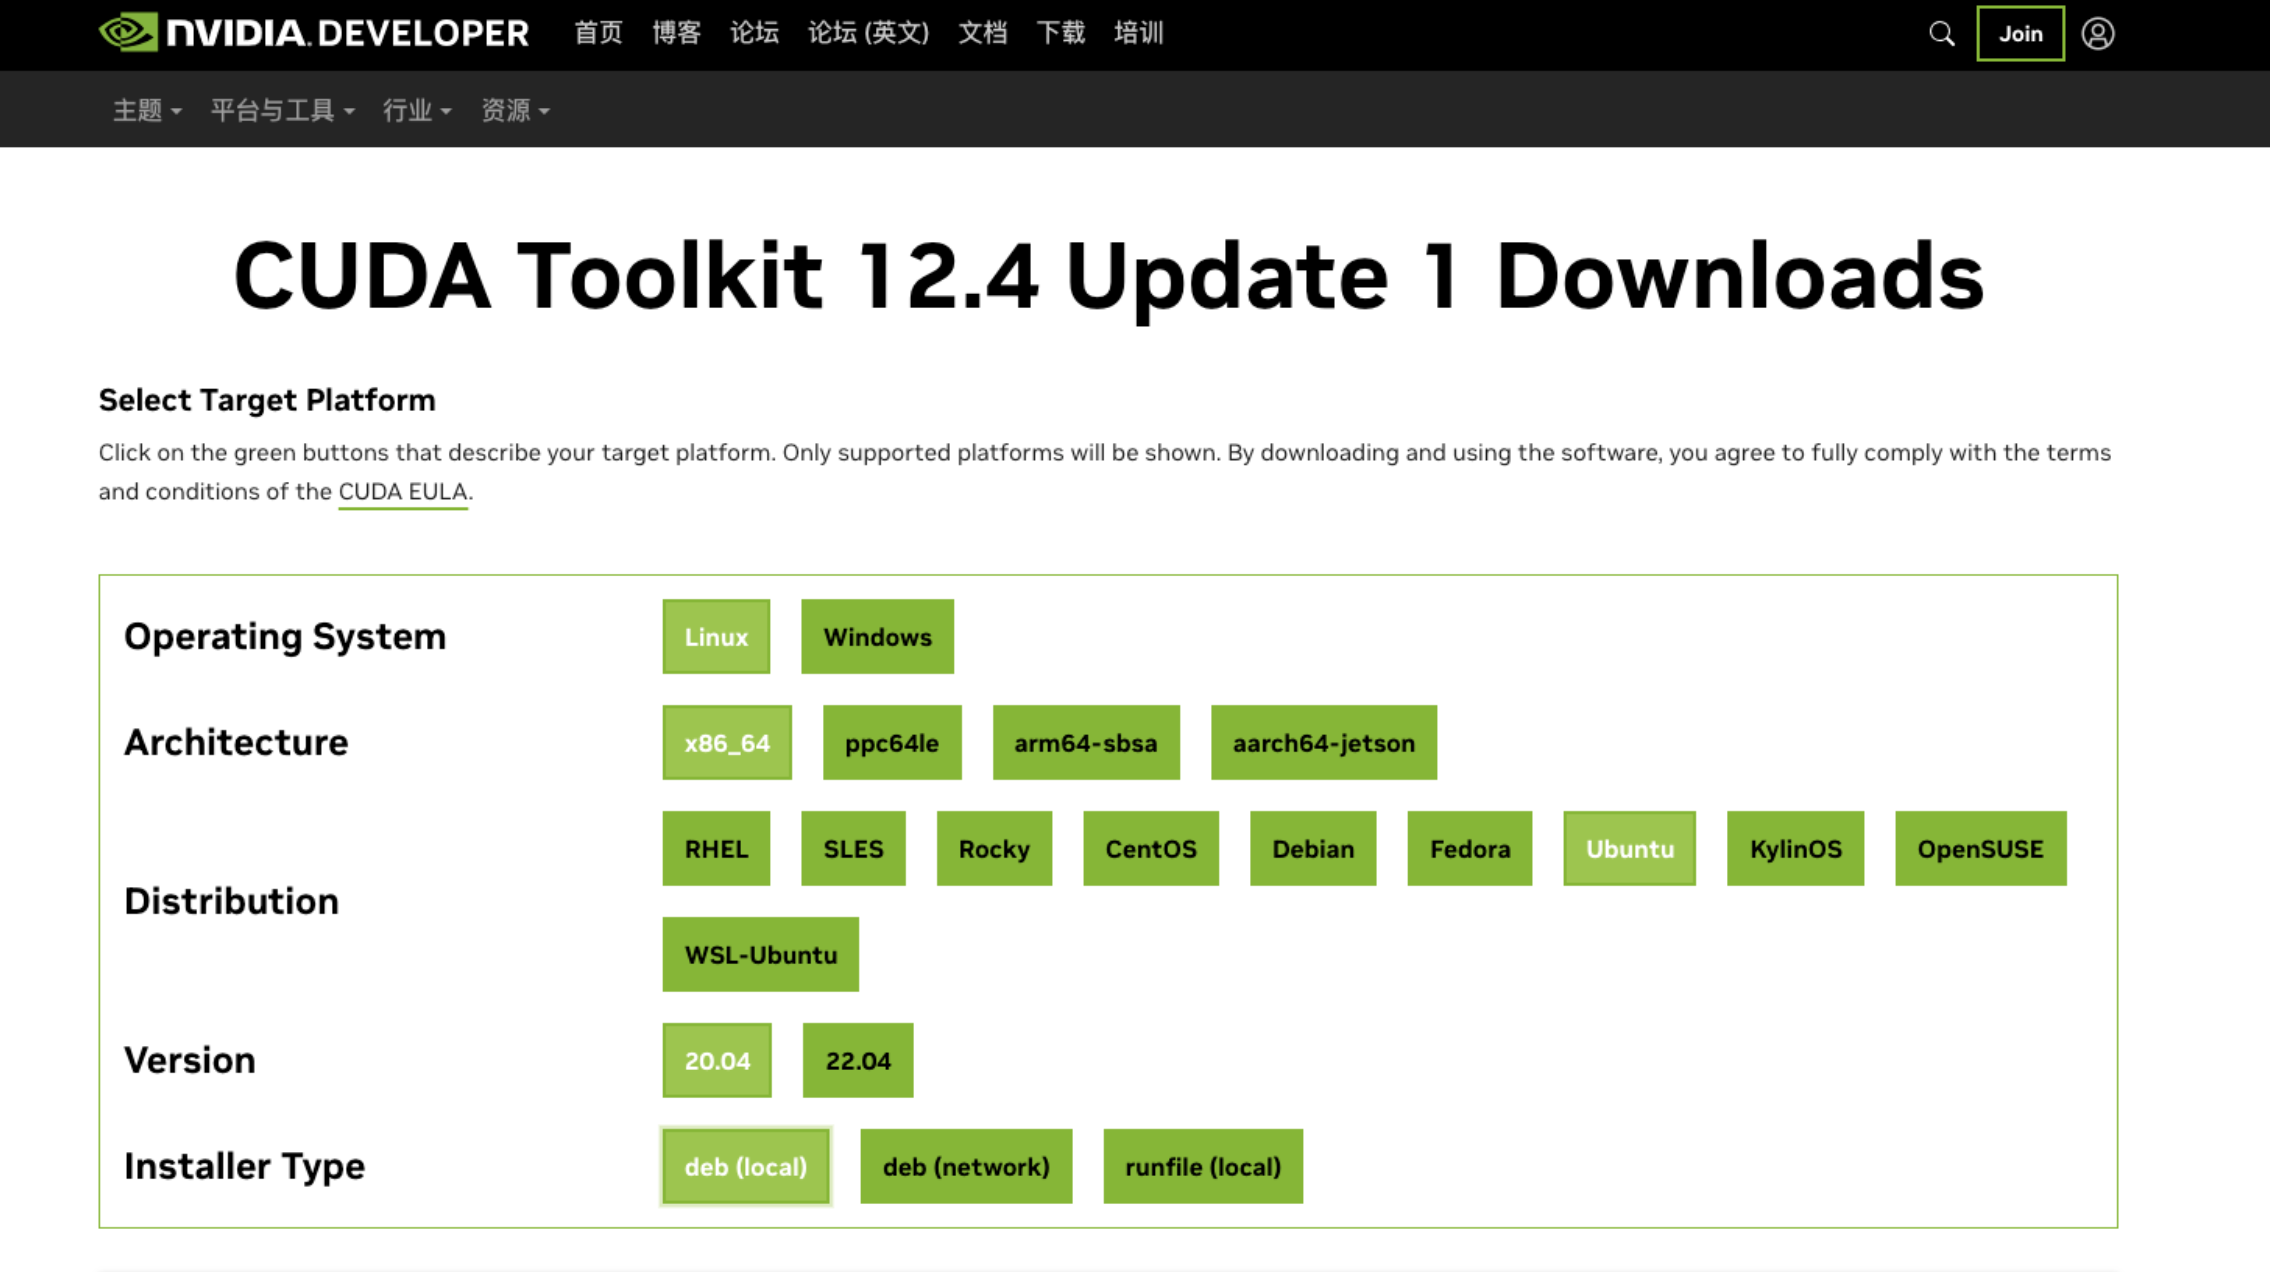Click the CUDA Toolkit 12.4 Update 1 heading
Viewport: 2270px width, 1272px height.
pyautogui.click(x=1108, y=277)
